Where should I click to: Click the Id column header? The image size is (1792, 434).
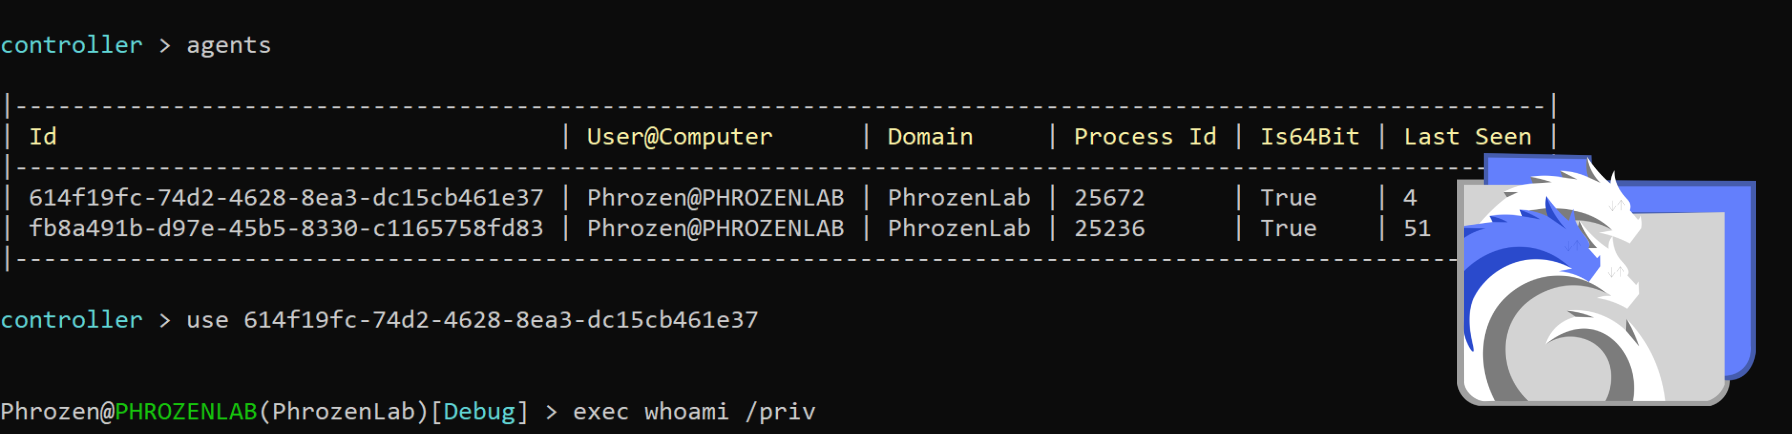point(43,137)
